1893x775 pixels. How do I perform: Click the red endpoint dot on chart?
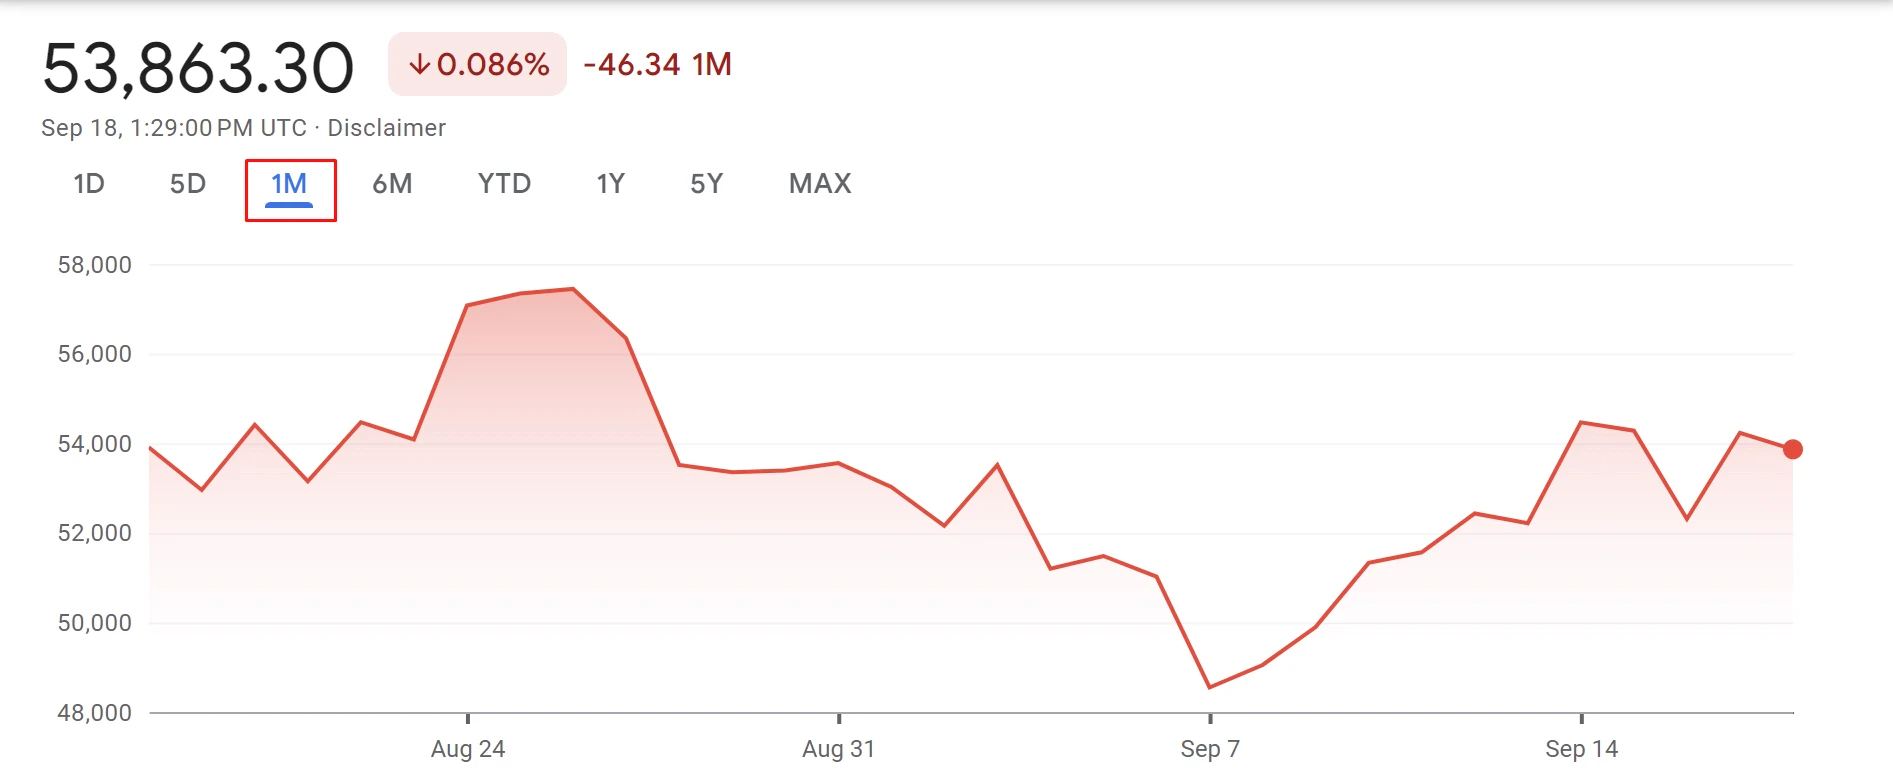1792,449
